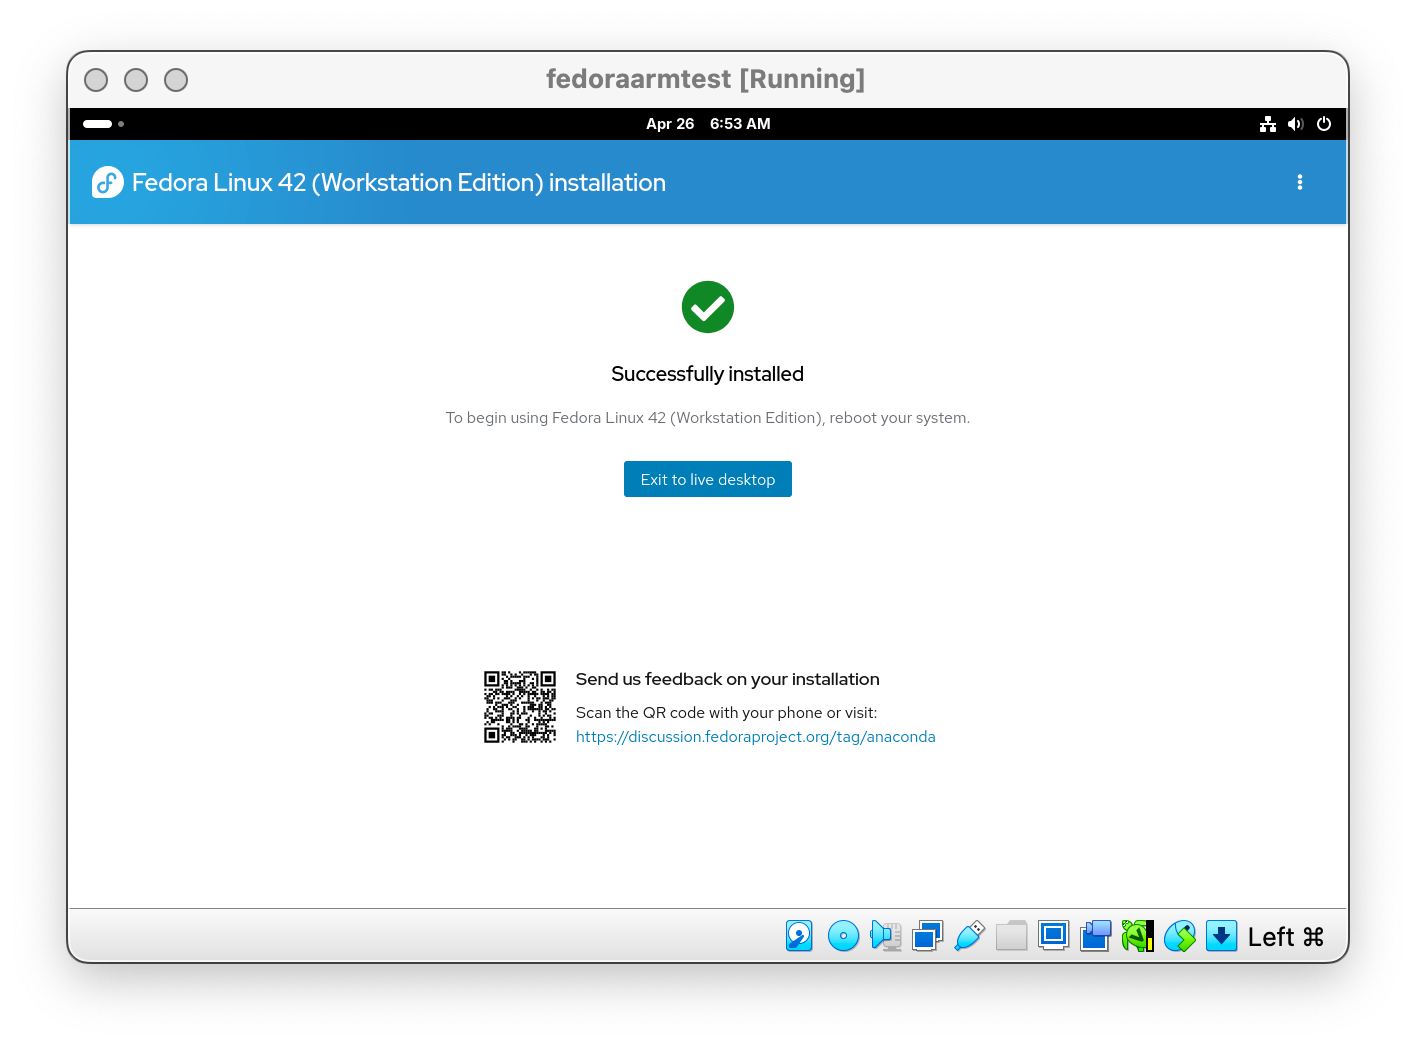Image resolution: width=1416 pixels, height=1046 pixels.
Task: Click the mouse integration globe icon
Action: 1179,936
